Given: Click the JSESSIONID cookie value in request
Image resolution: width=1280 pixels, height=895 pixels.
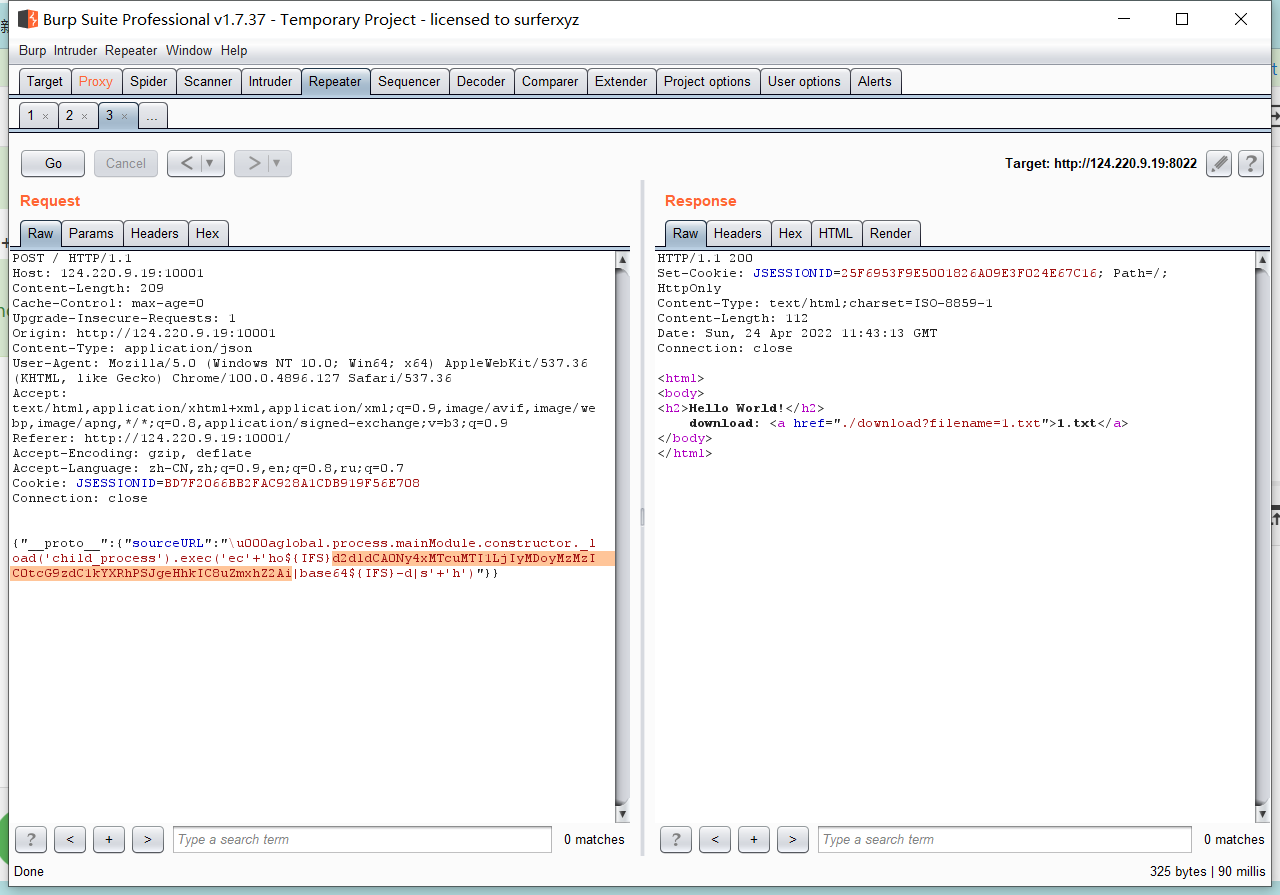Looking at the screenshot, I should pyautogui.click(x=292, y=483).
